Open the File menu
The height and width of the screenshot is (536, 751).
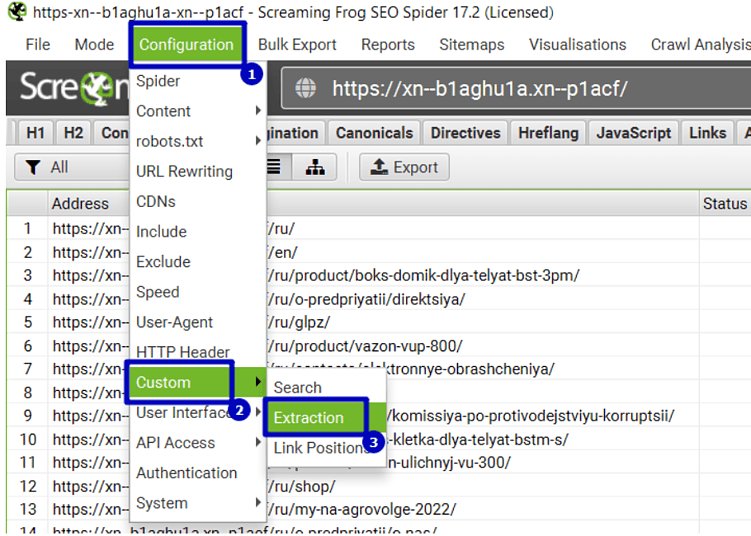[37, 45]
